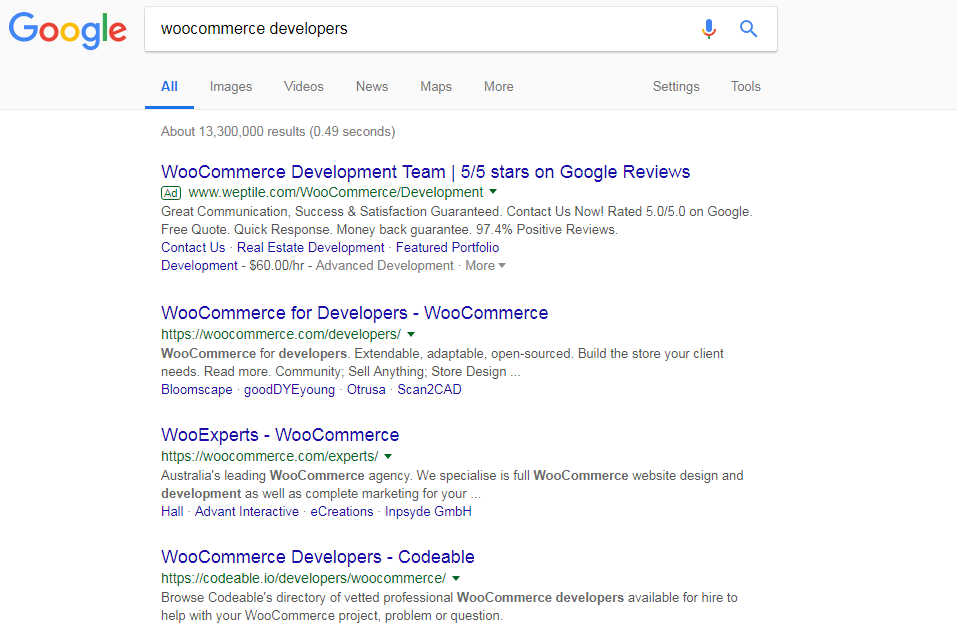Viewport: 957px width, 635px height.
Task: Expand the arrow beside woocommerce.com/experts/ URL
Action: pos(388,456)
